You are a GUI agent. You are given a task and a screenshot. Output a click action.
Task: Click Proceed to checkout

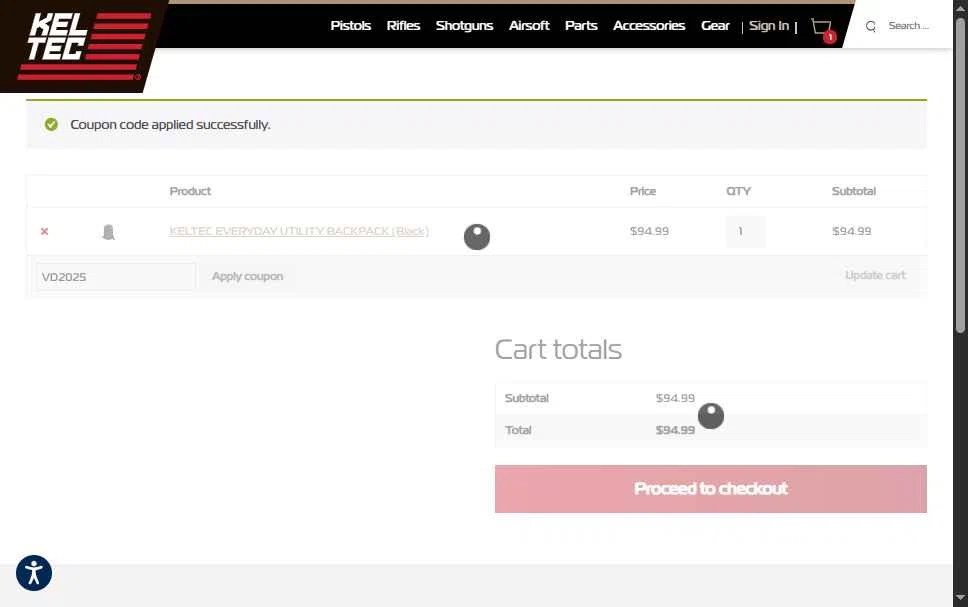[711, 488]
